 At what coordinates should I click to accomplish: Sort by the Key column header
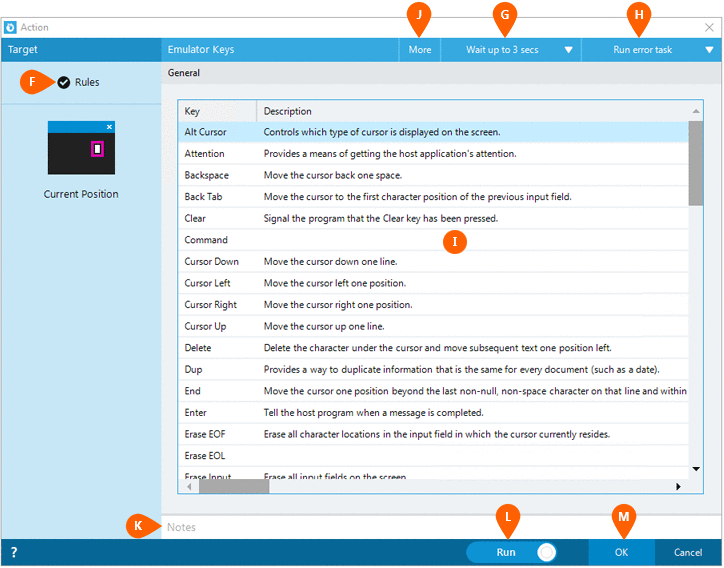(x=217, y=111)
